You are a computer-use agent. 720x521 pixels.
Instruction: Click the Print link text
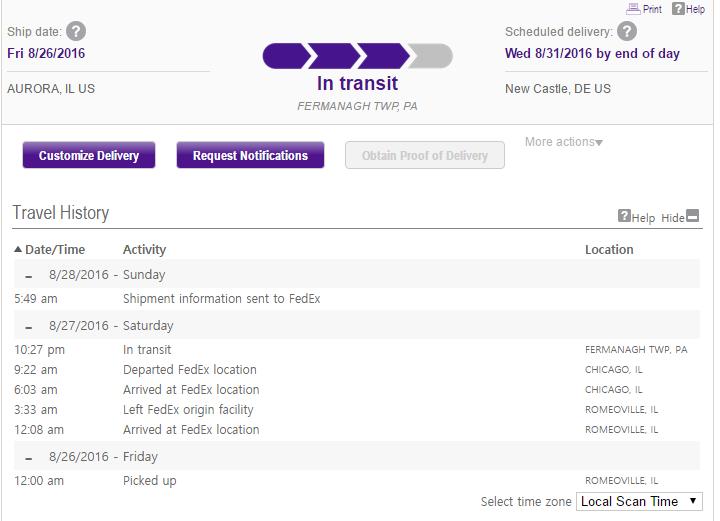coord(652,9)
